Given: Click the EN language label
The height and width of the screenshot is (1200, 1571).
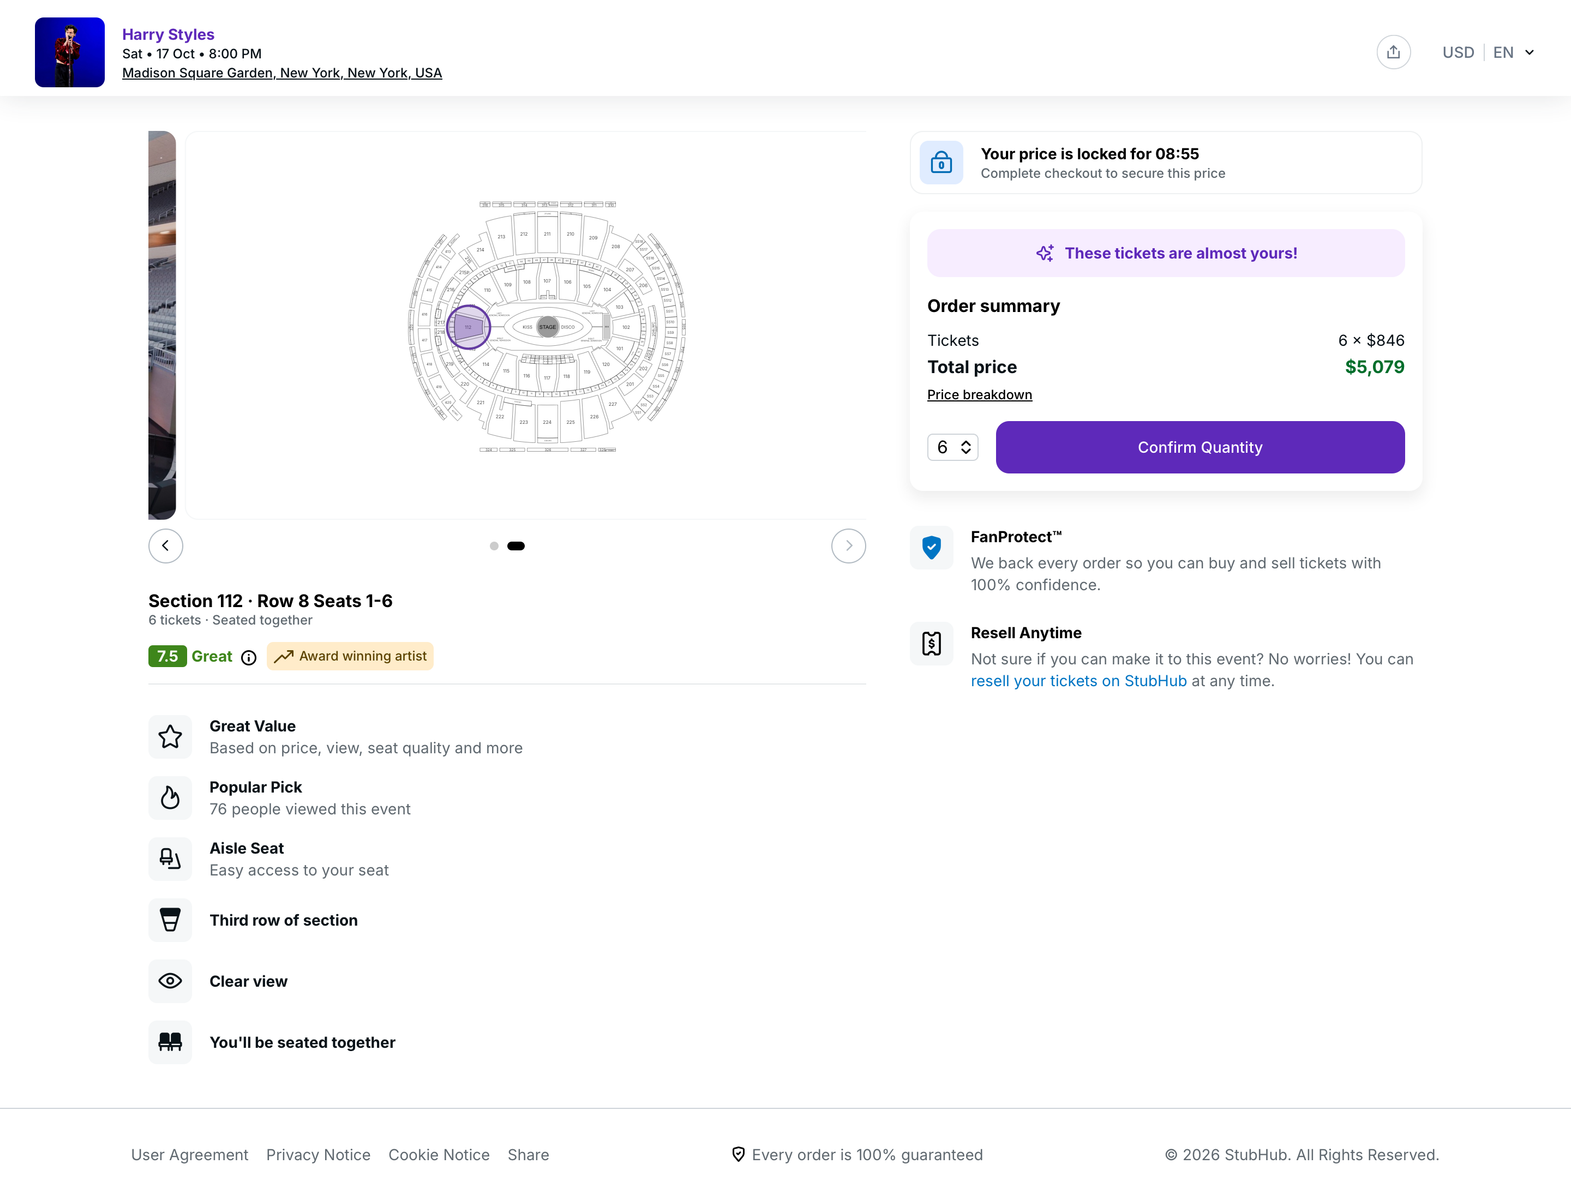Looking at the screenshot, I should coord(1503,53).
